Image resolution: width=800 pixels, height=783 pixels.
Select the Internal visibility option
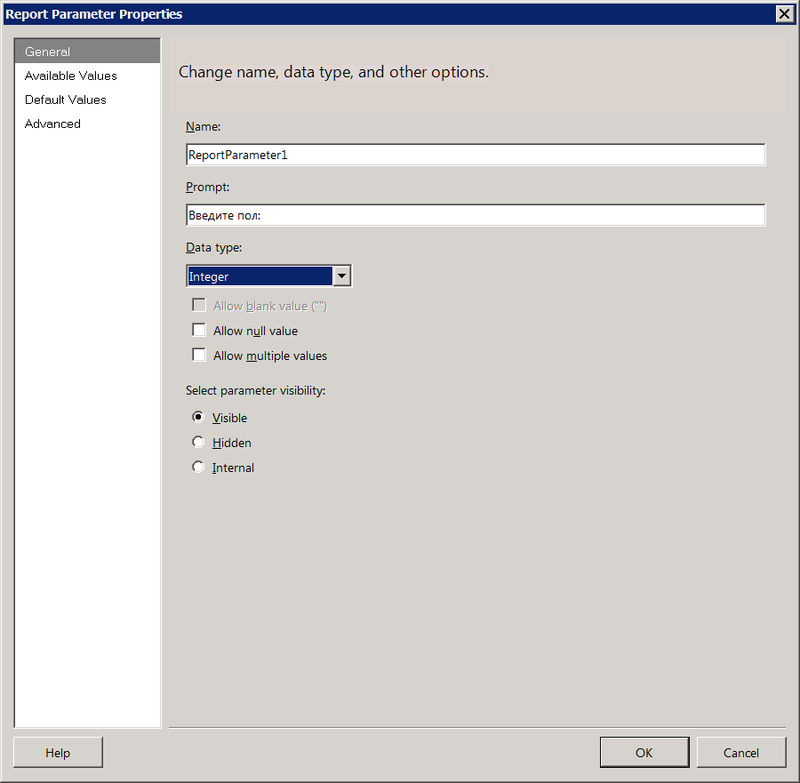(x=198, y=466)
